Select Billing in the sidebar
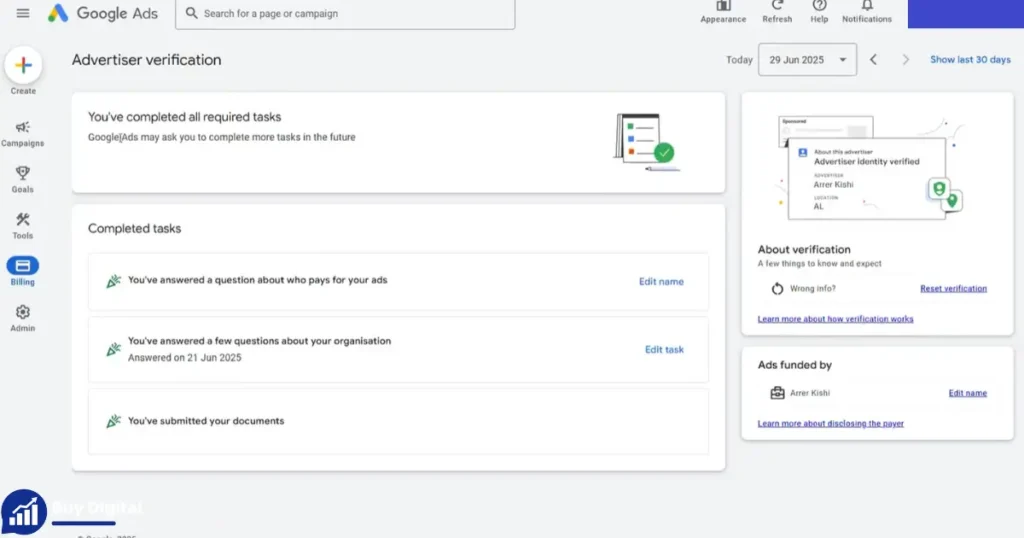 [x=23, y=271]
